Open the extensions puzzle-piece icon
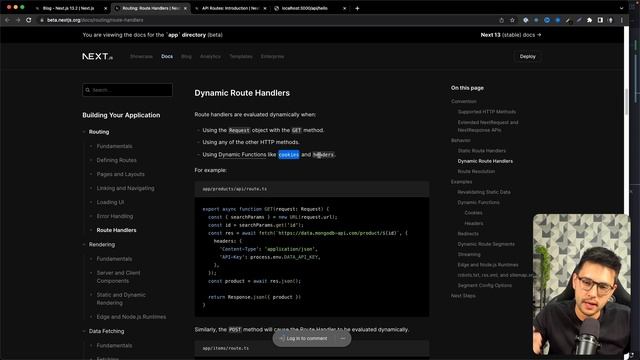640x360 pixels. point(589,20)
